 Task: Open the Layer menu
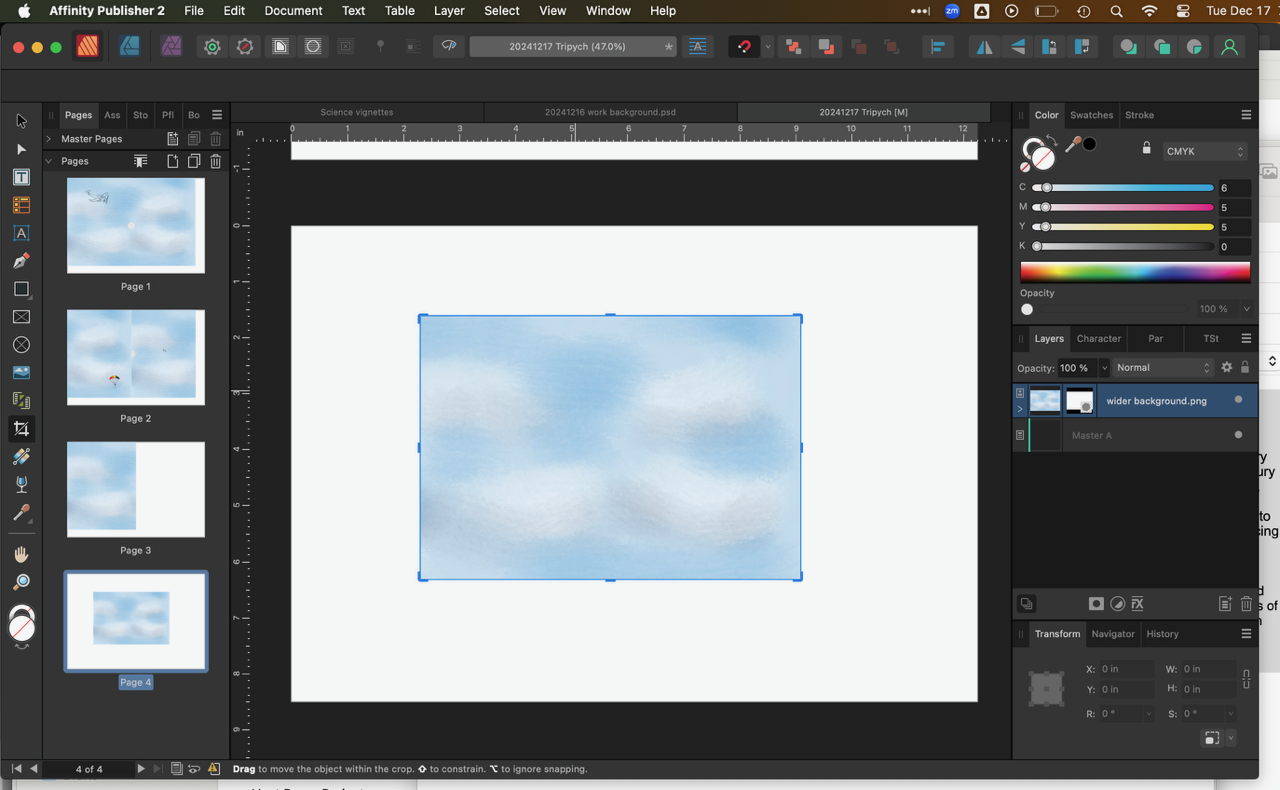pos(448,11)
